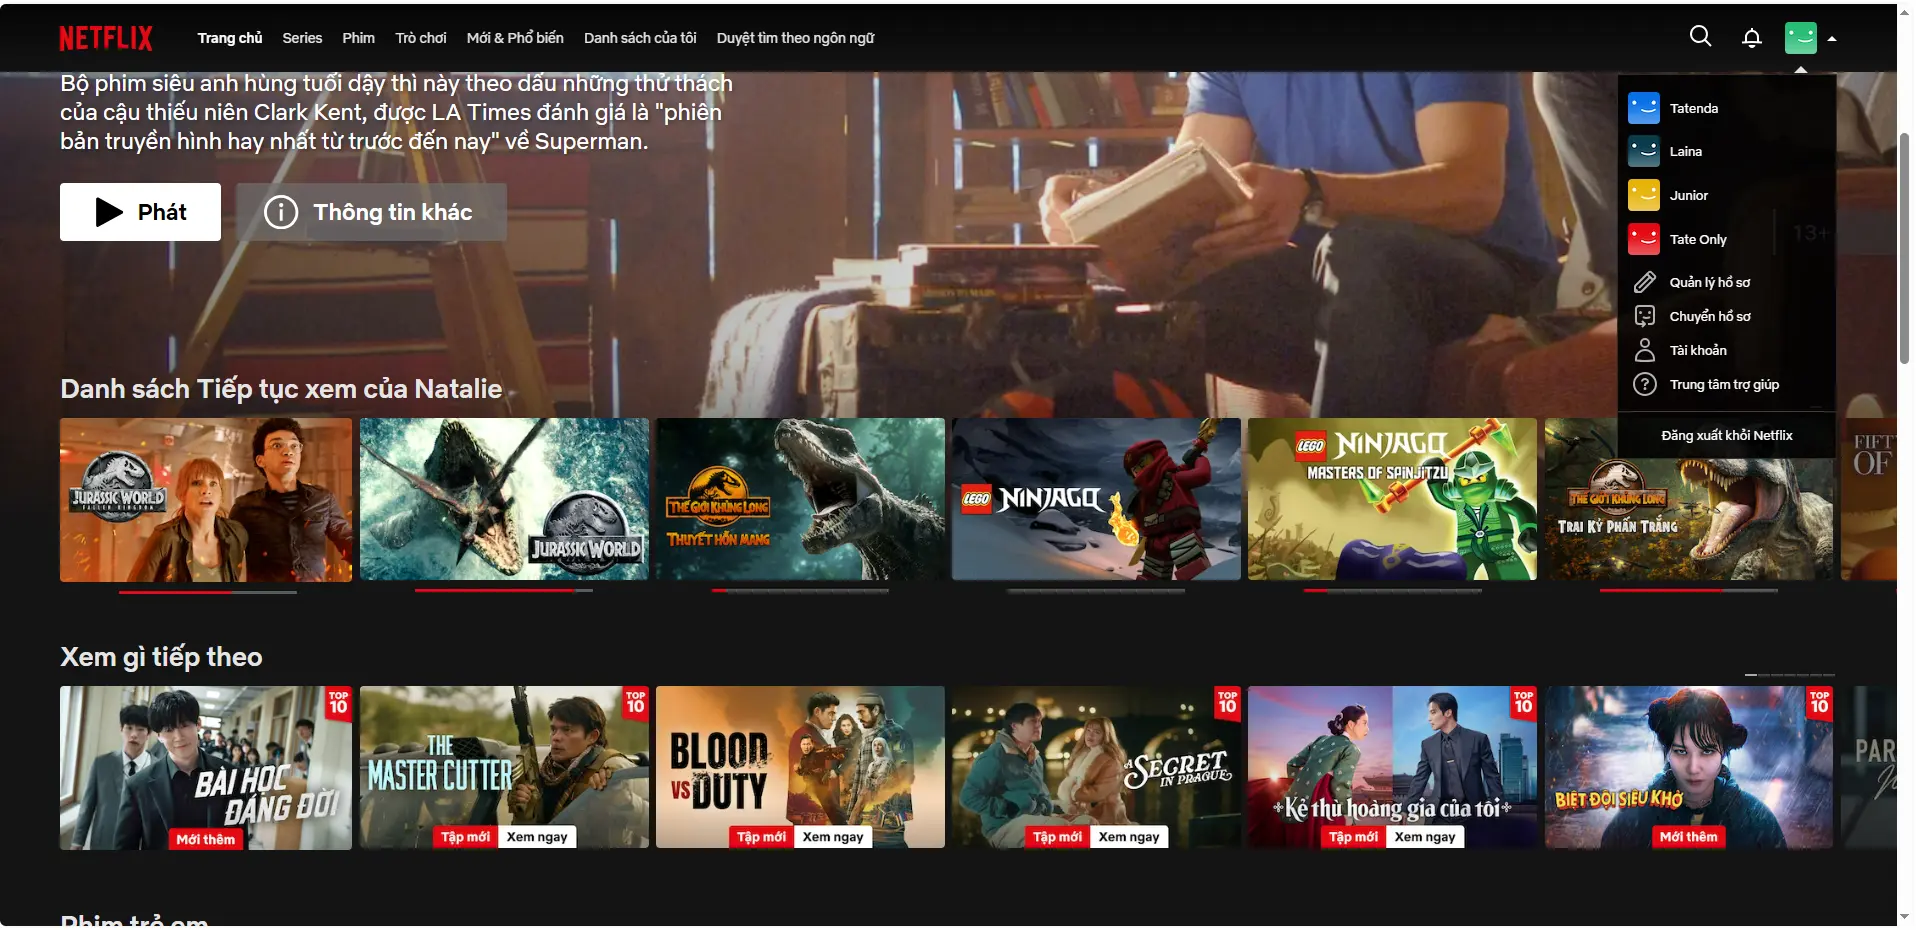This screenshot has width=1916, height=930.
Task: Open Trung tâm trợ giúp
Action: click(x=1726, y=384)
